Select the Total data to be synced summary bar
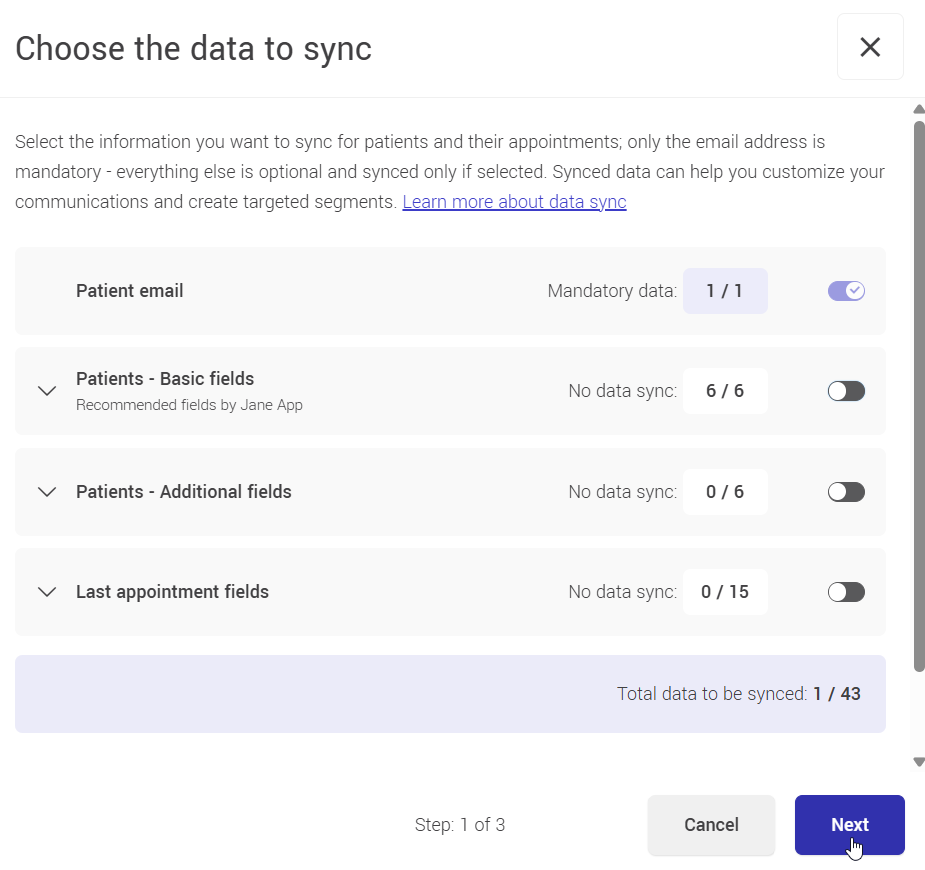 450,693
